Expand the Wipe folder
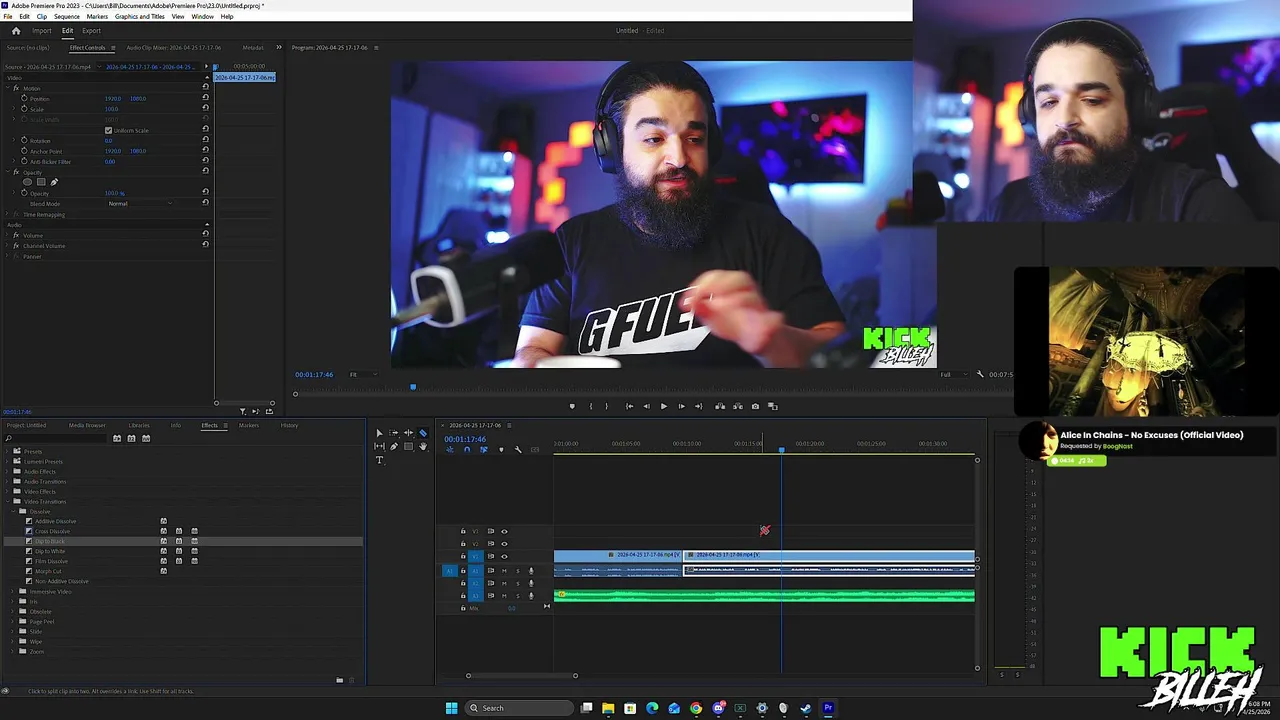Viewport: 1280px width, 720px height. 12,641
